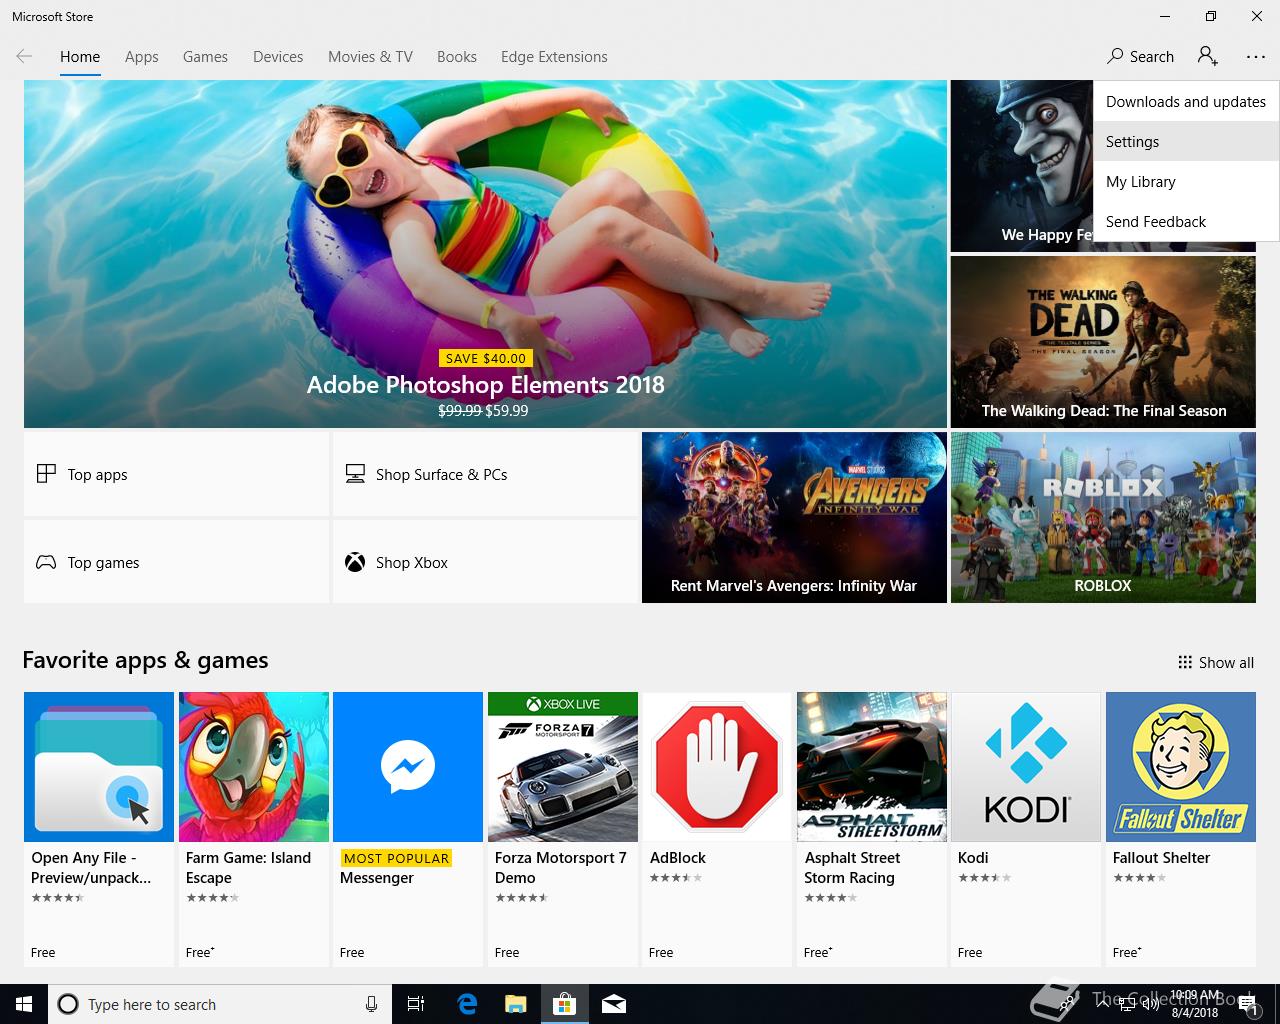1280x1024 pixels.
Task: Open Asphalt Street Storm Racing card
Action: tap(872, 829)
